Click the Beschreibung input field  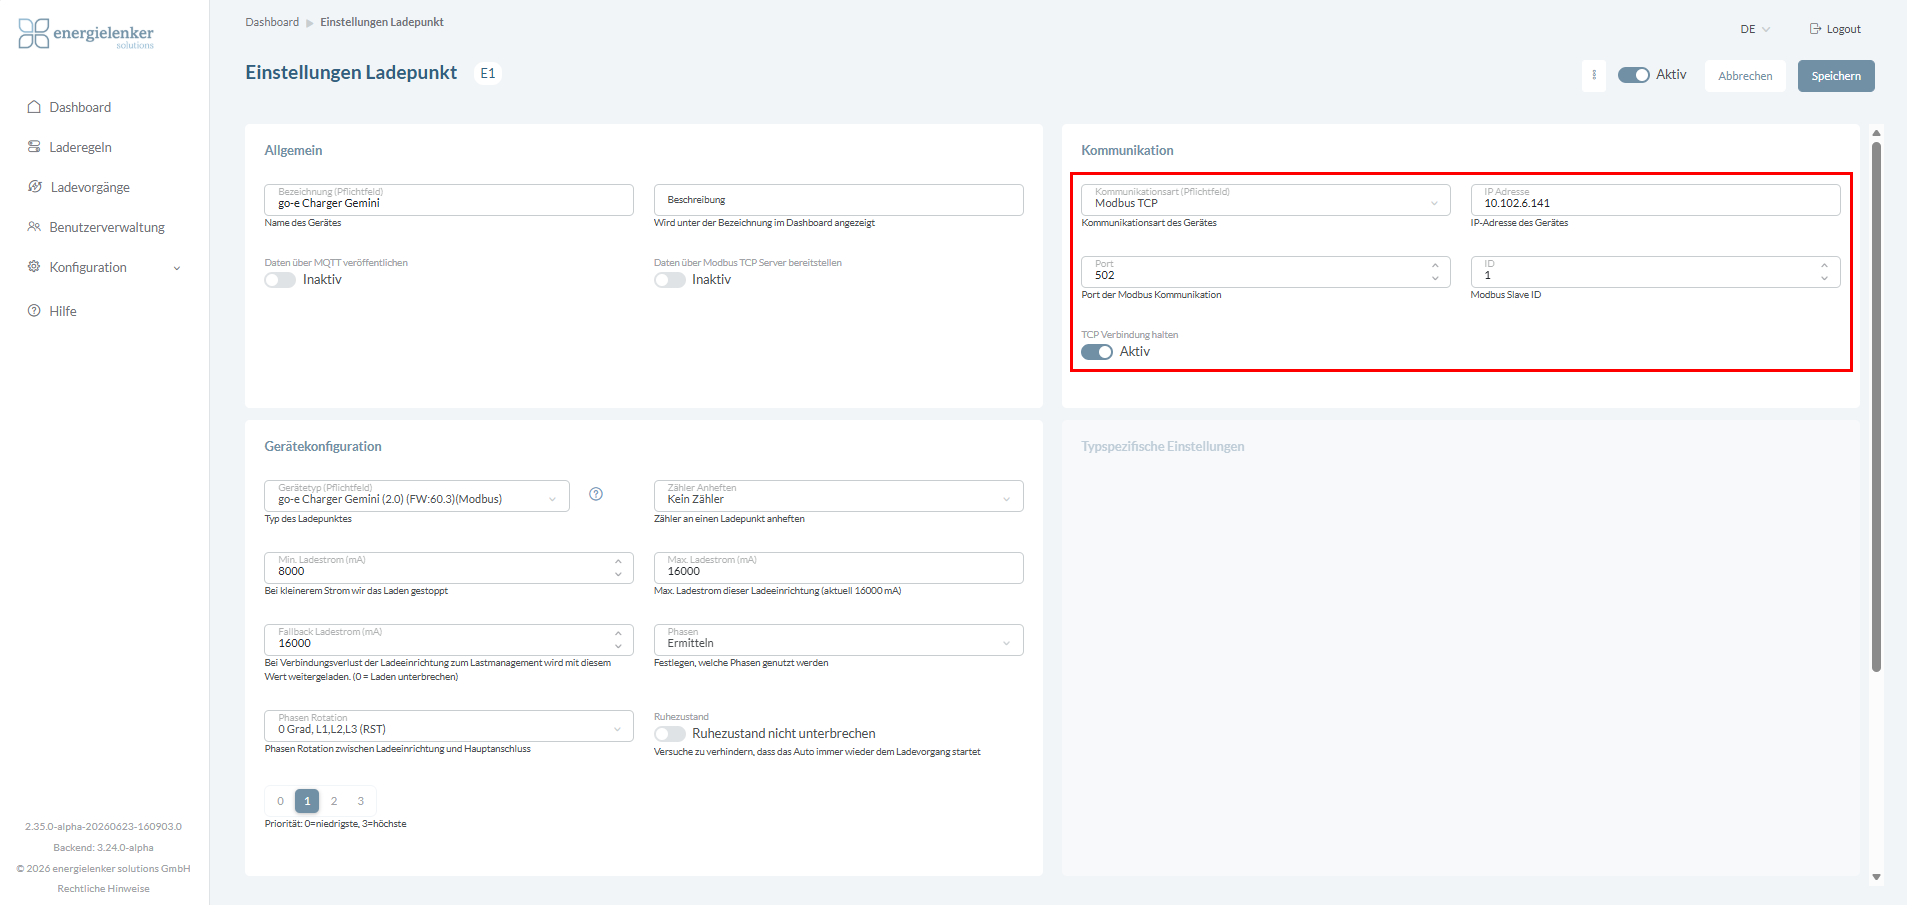click(838, 200)
